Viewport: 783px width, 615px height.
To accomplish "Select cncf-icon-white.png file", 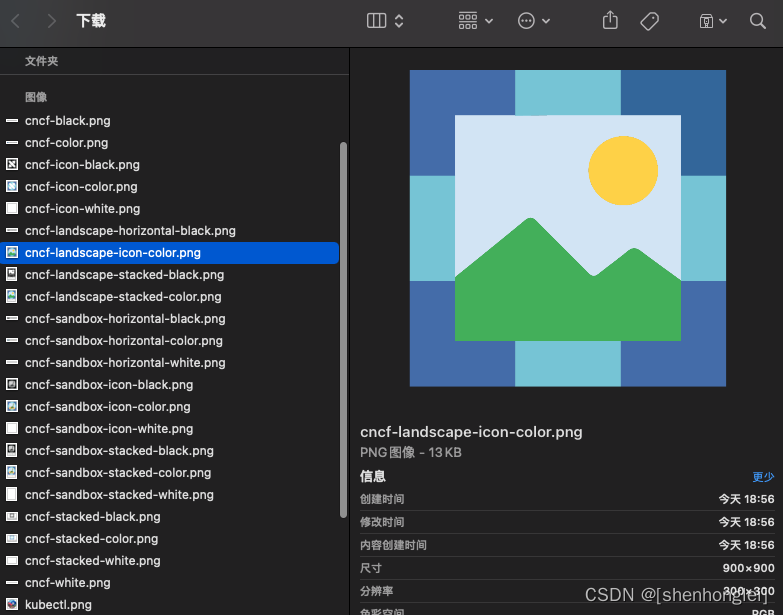I will tap(82, 209).
